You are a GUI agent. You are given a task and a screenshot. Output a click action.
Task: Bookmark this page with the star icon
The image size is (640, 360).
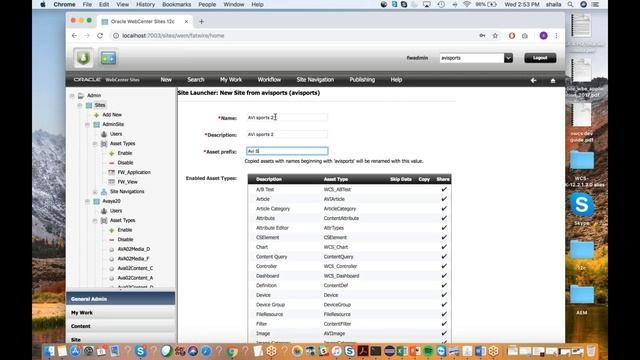coord(495,36)
